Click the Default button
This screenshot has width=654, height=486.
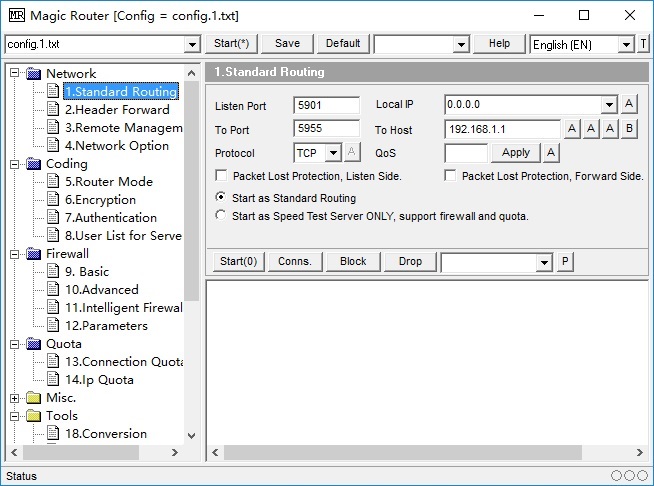point(343,43)
